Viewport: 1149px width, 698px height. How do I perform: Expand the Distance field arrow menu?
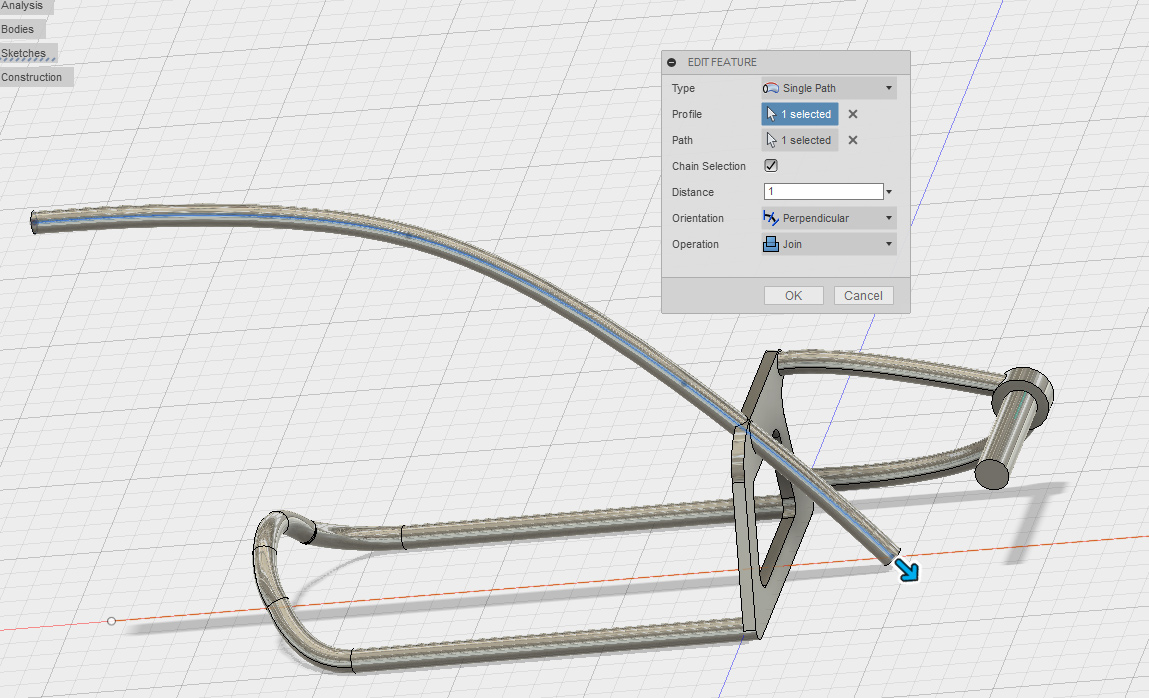(889, 192)
